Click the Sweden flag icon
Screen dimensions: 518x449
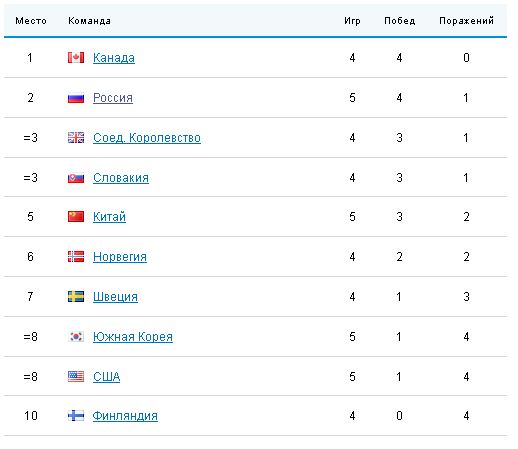point(76,297)
